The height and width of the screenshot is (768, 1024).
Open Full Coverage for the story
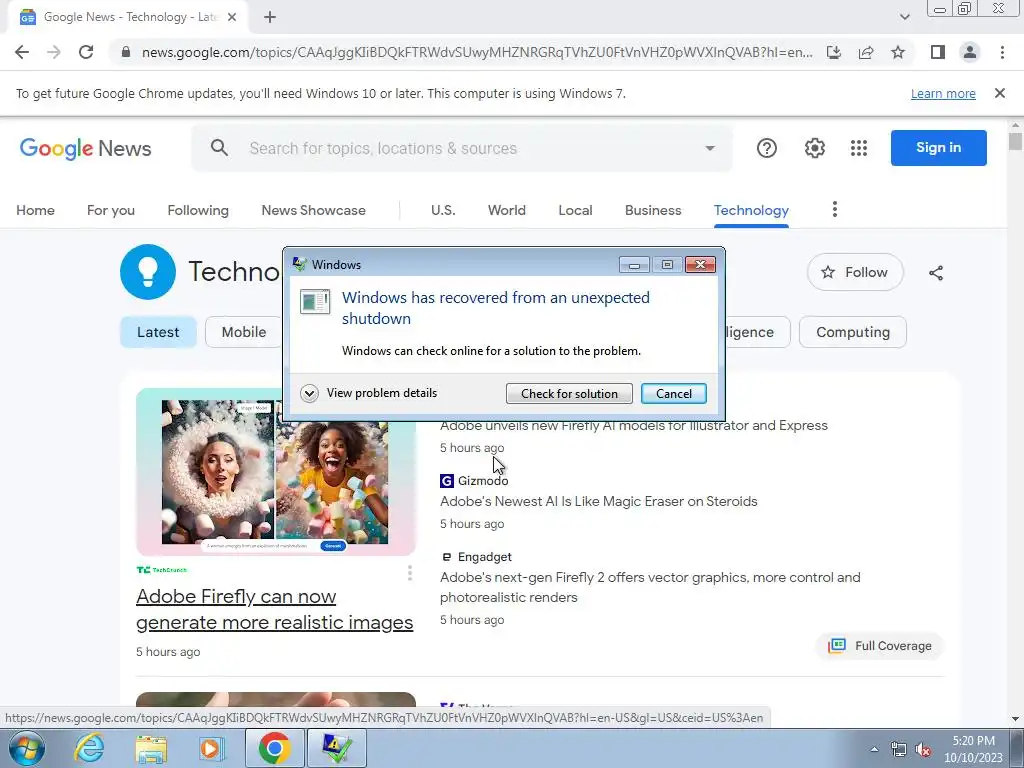tap(880, 646)
